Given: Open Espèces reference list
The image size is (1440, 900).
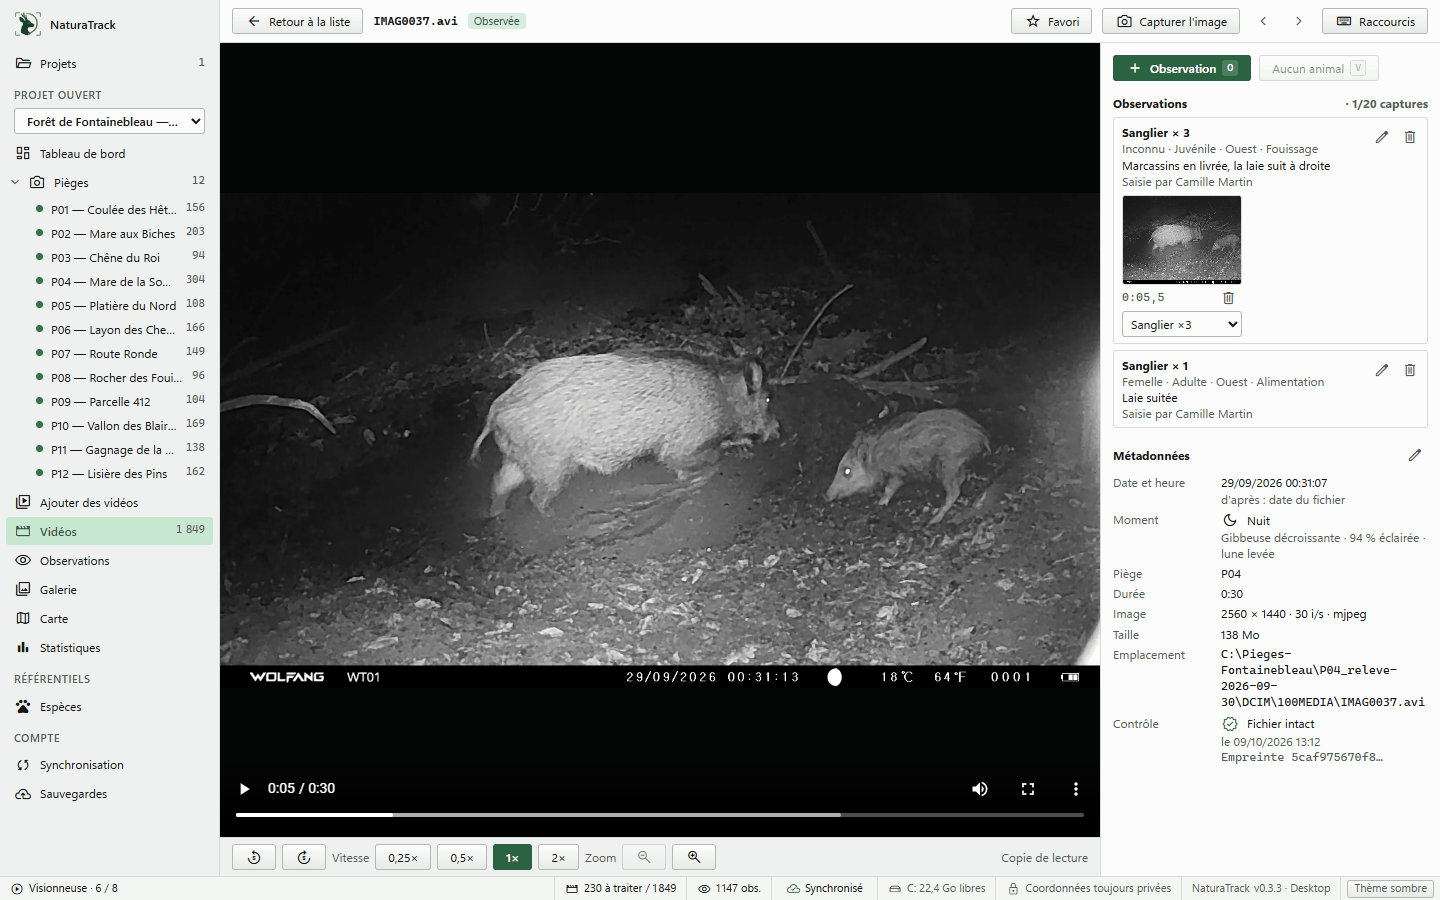Looking at the screenshot, I should tap(110, 706).
